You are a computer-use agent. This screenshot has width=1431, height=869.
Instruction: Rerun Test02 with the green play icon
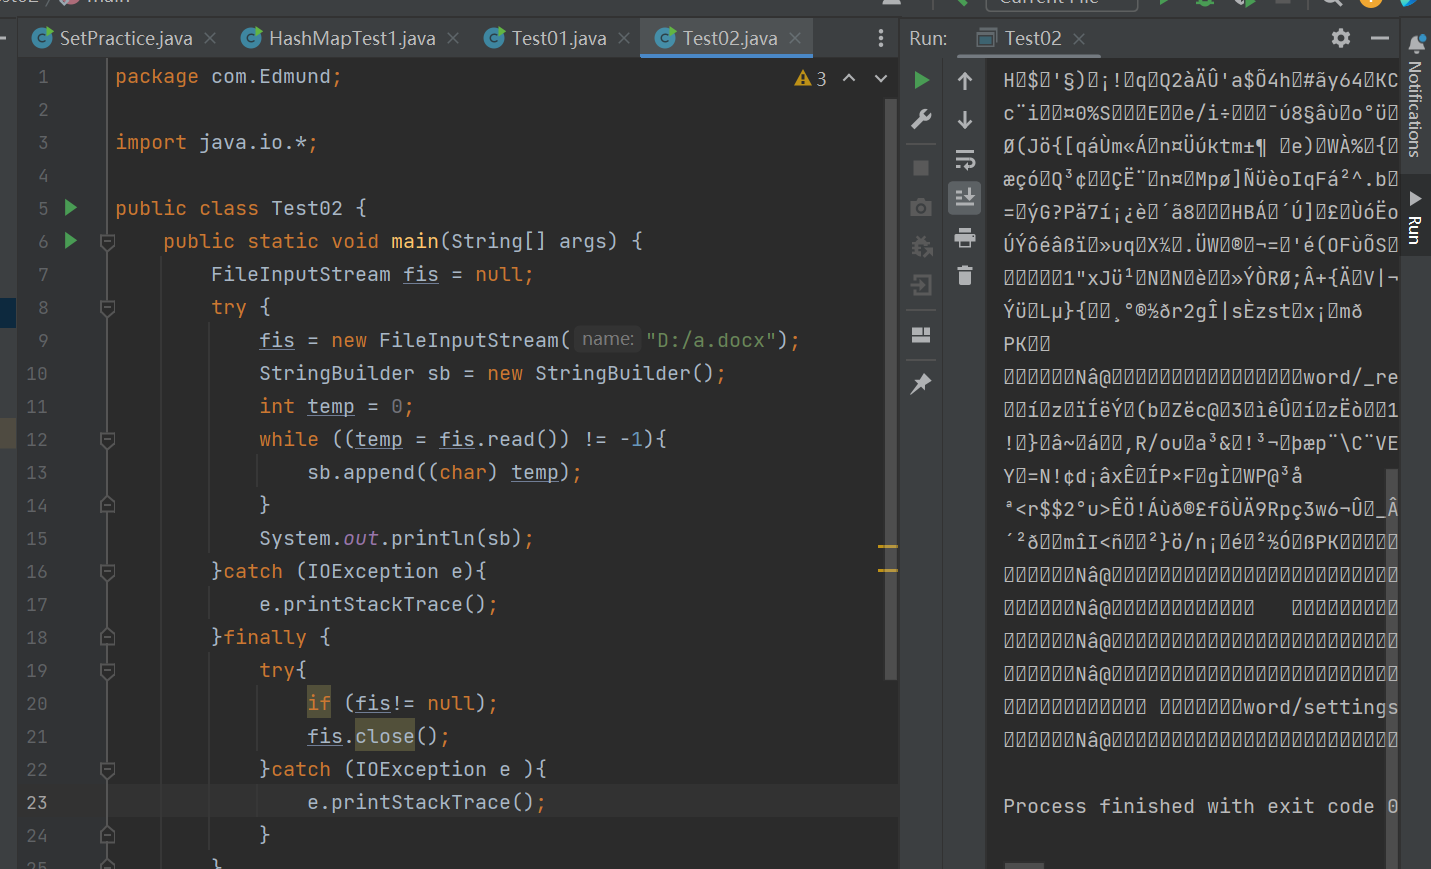[x=922, y=80]
